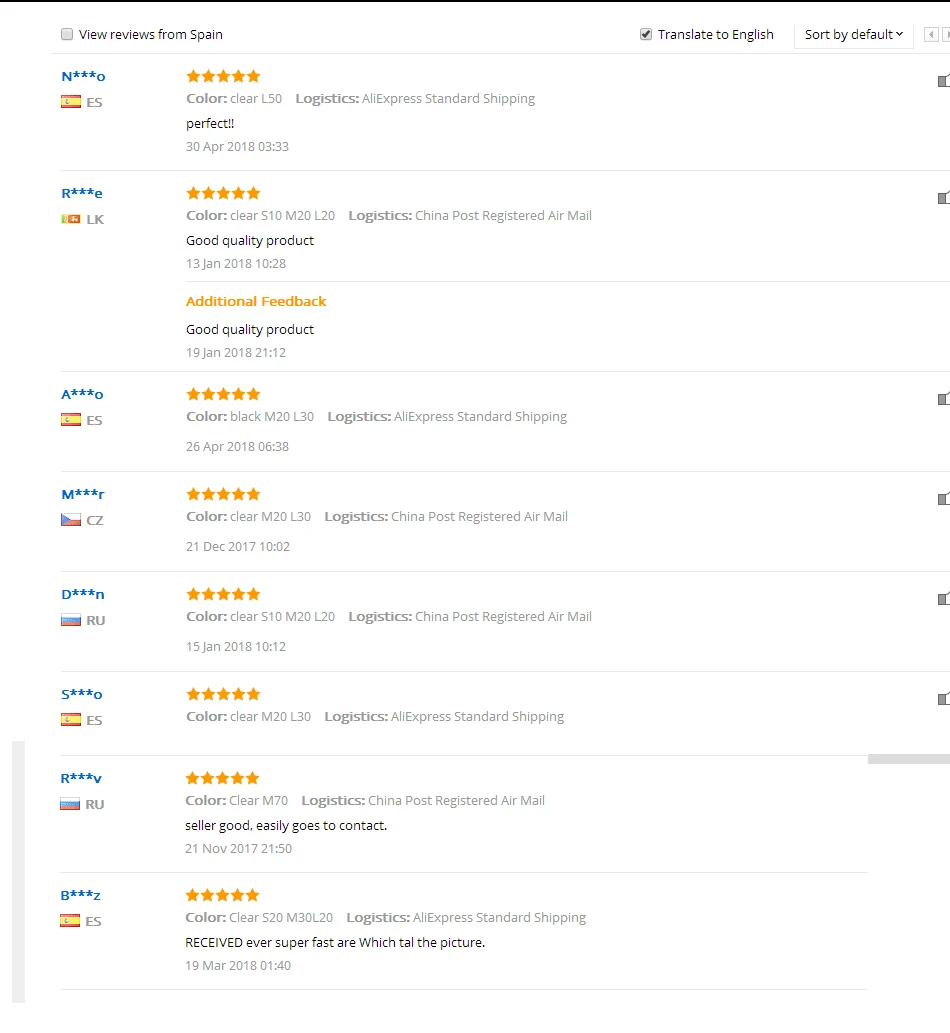950x1033 pixels.
Task: Uncheck Translate to English checkbox
Action: (646, 34)
